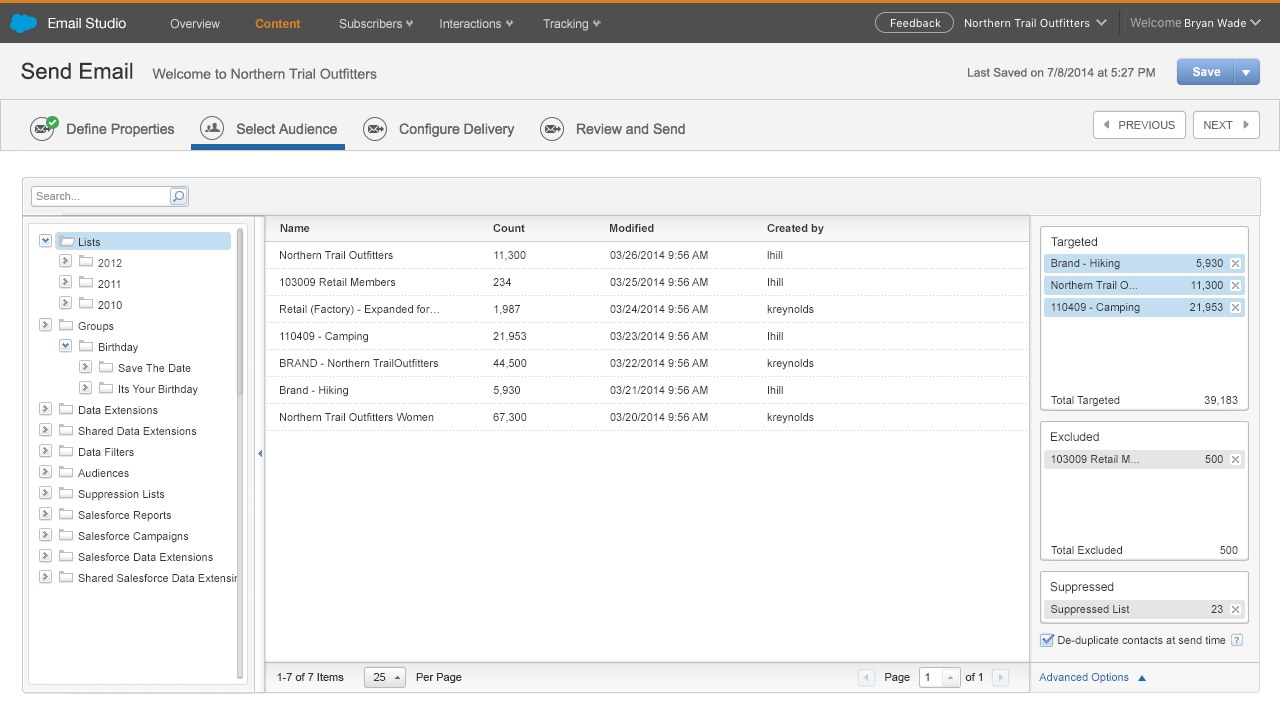Viewport: 1280px width, 720px height.
Task: Toggle De-duplicate contacts at send time
Action: tap(1047, 640)
